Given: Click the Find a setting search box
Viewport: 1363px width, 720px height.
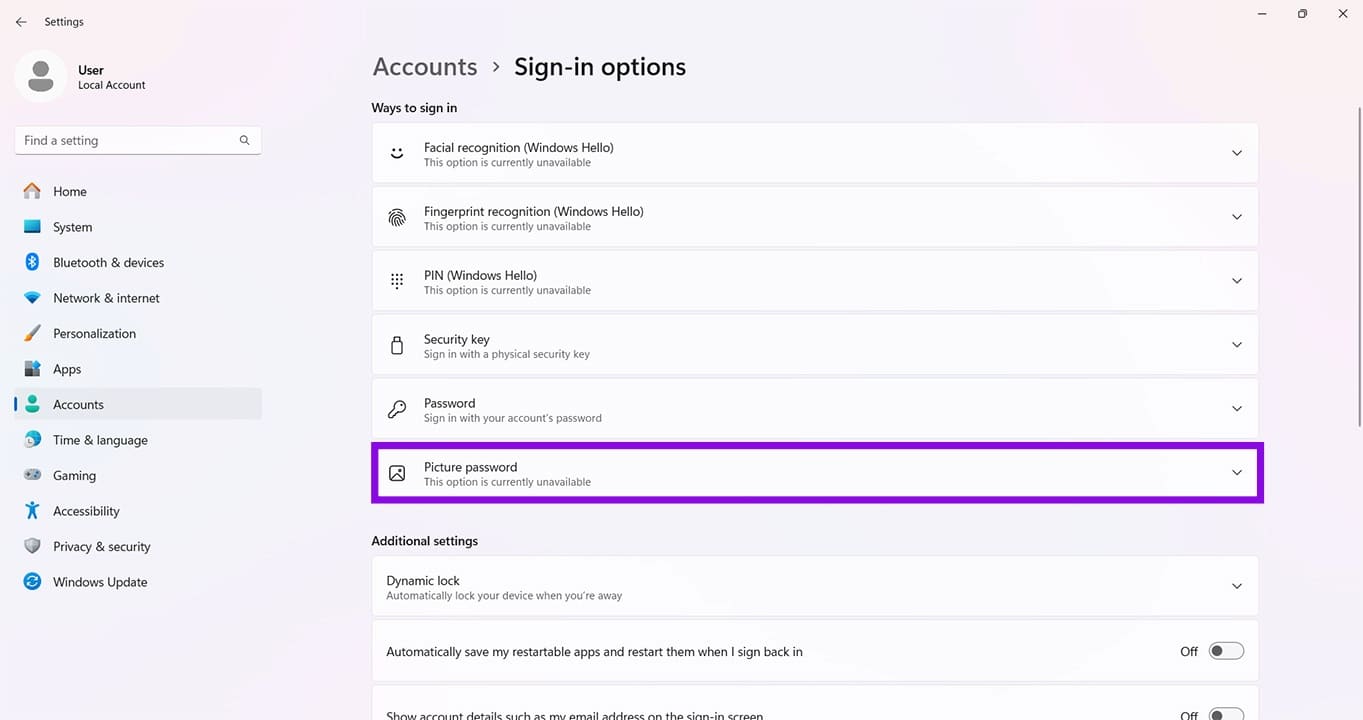Looking at the screenshot, I should coord(138,140).
